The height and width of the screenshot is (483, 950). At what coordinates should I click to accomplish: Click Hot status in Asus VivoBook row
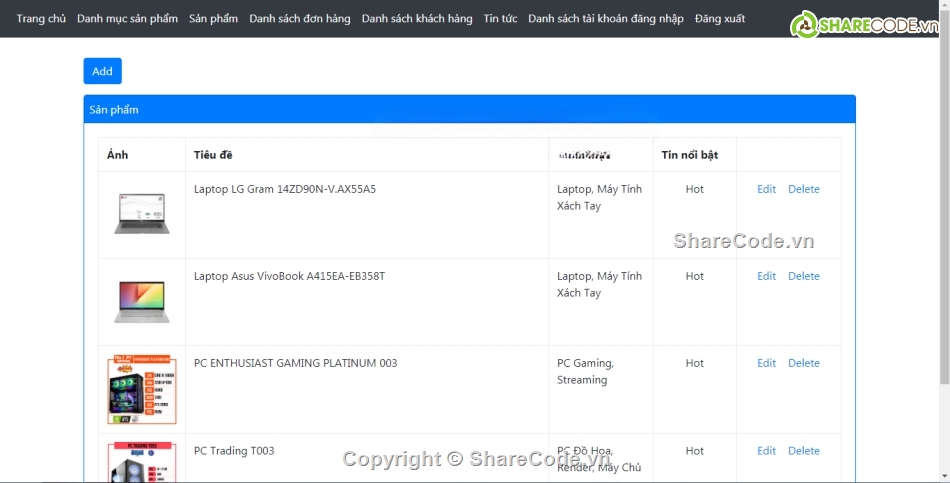pyautogui.click(x=695, y=276)
